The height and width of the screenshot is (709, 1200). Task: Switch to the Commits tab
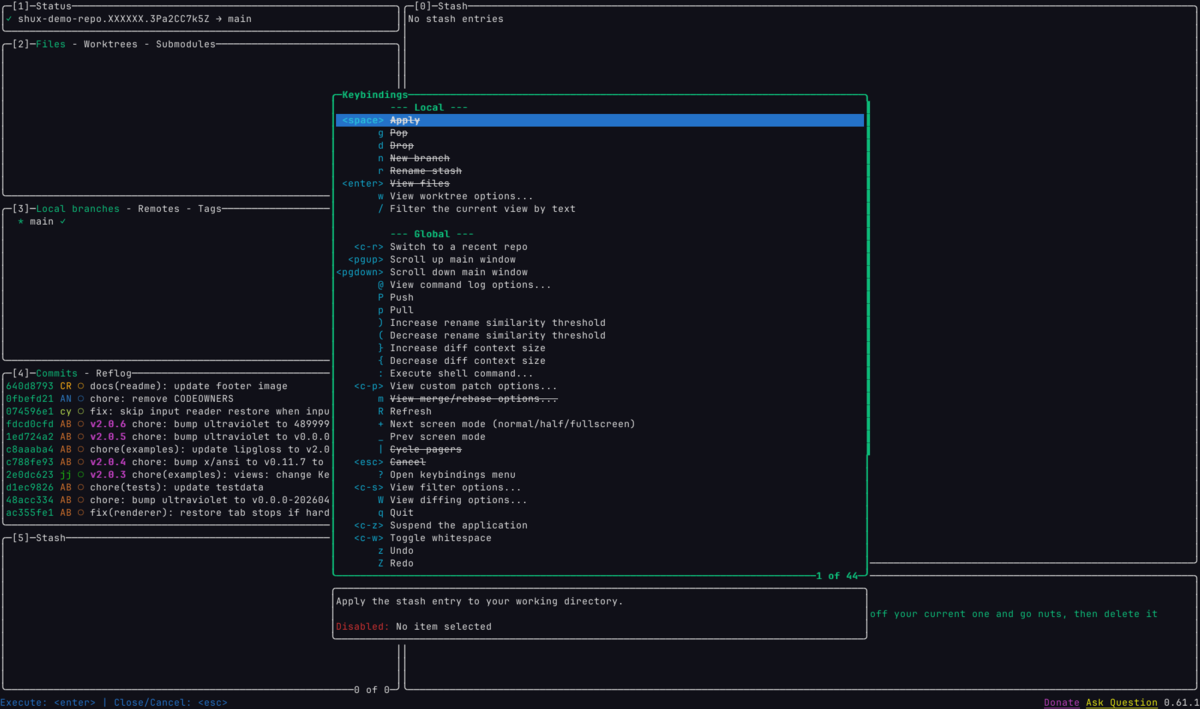[57, 373]
